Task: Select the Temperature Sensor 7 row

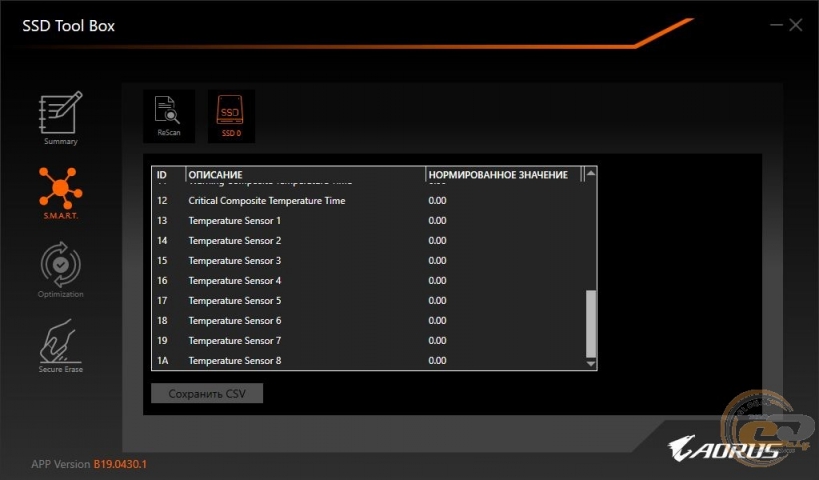Action: click(369, 341)
